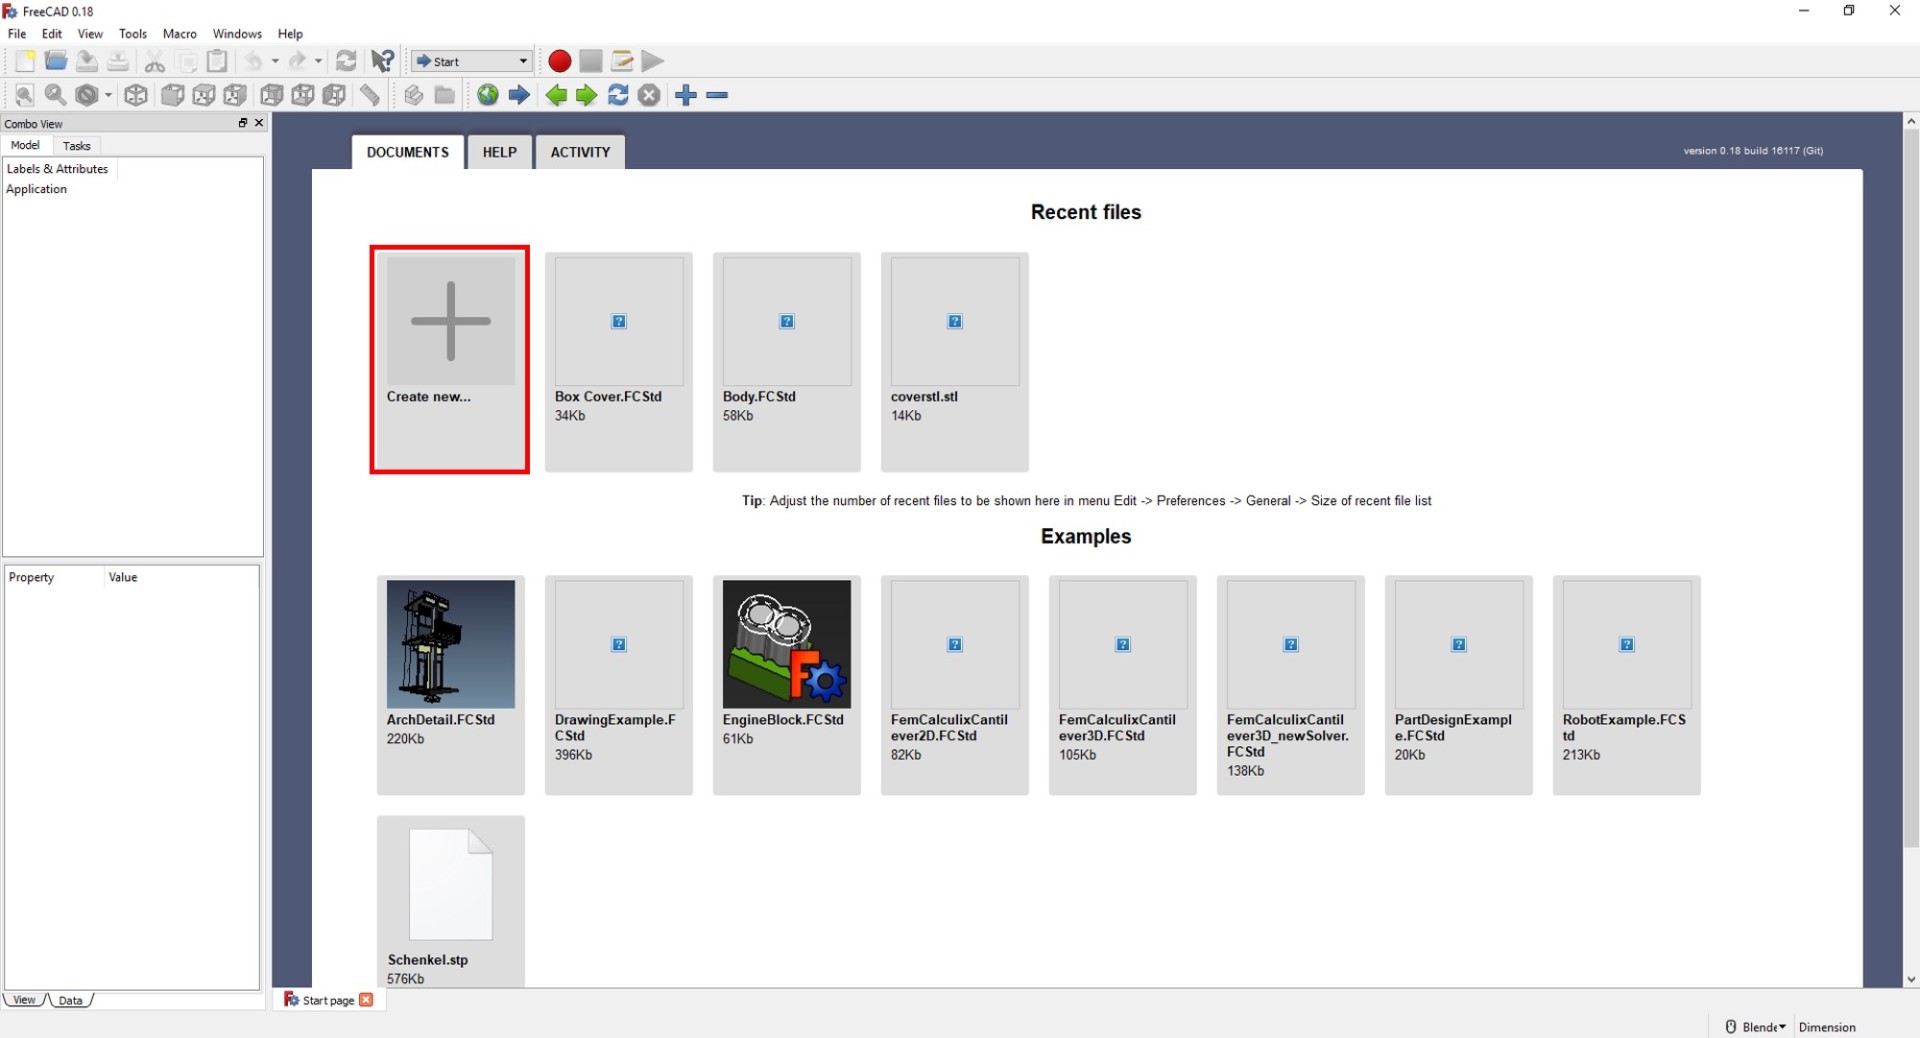This screenshot has height=1038, width=1920.
Task: Reload the web page
Action: tap(618, 95)
